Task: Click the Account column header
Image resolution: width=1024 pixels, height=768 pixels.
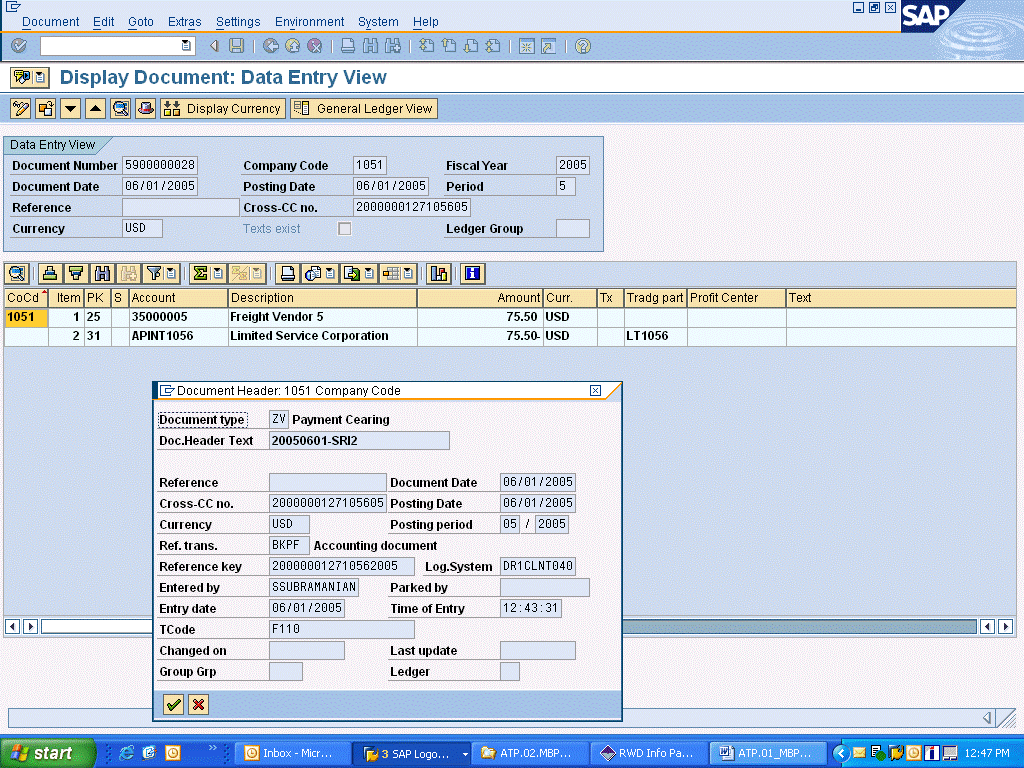Action: pyautogui.click(x=178, y=298)
